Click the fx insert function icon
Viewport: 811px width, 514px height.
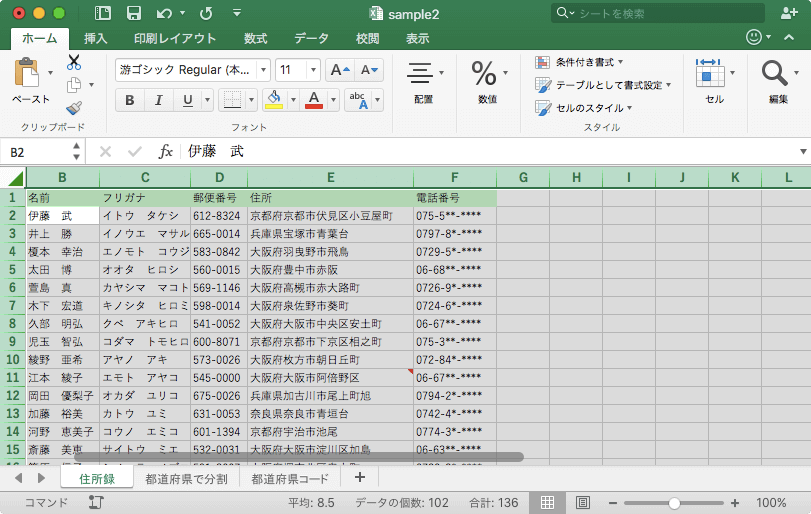click(165, 152)
